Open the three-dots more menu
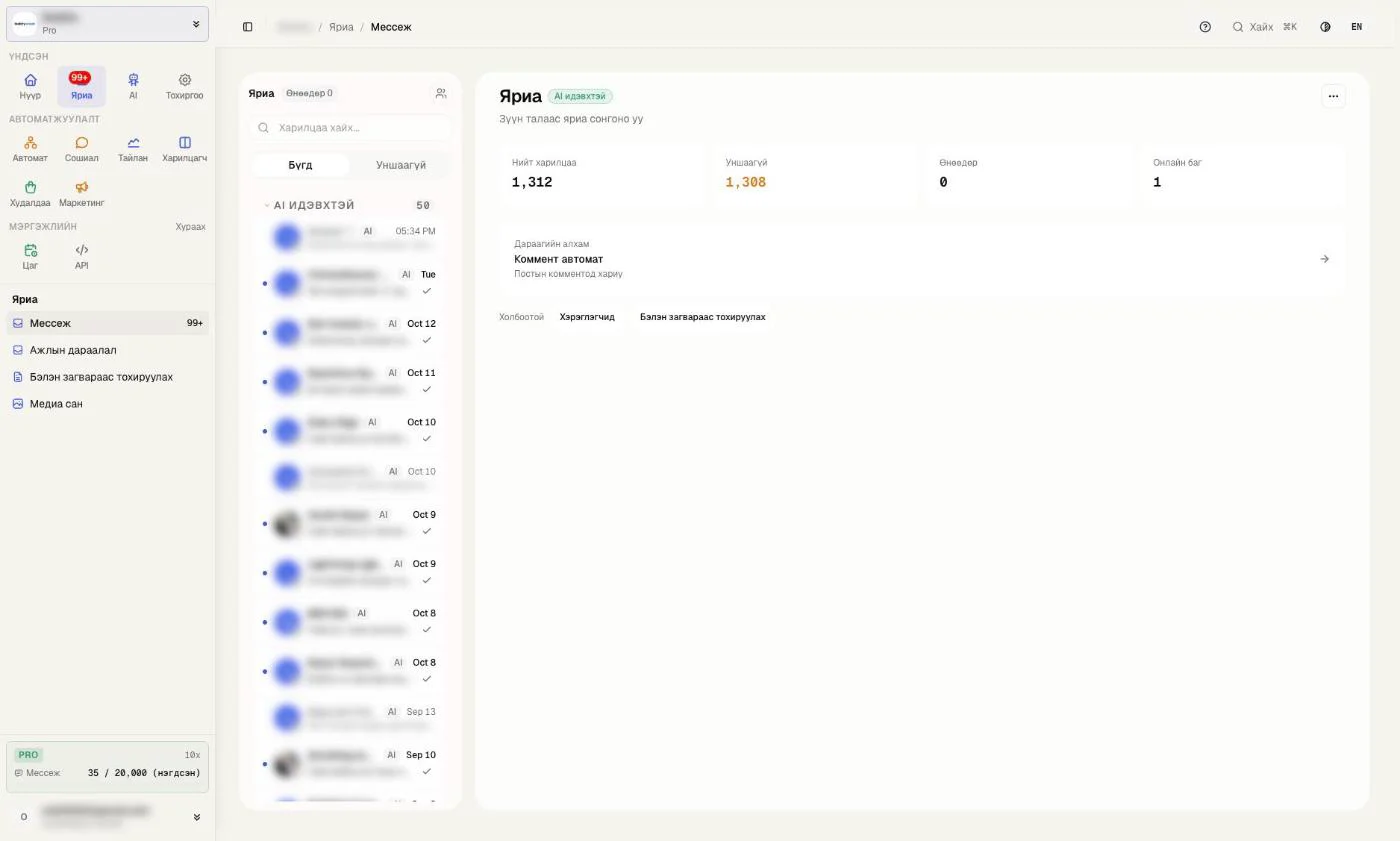The height and width of the screenshot is (841, 1400). pos(1333,96)
